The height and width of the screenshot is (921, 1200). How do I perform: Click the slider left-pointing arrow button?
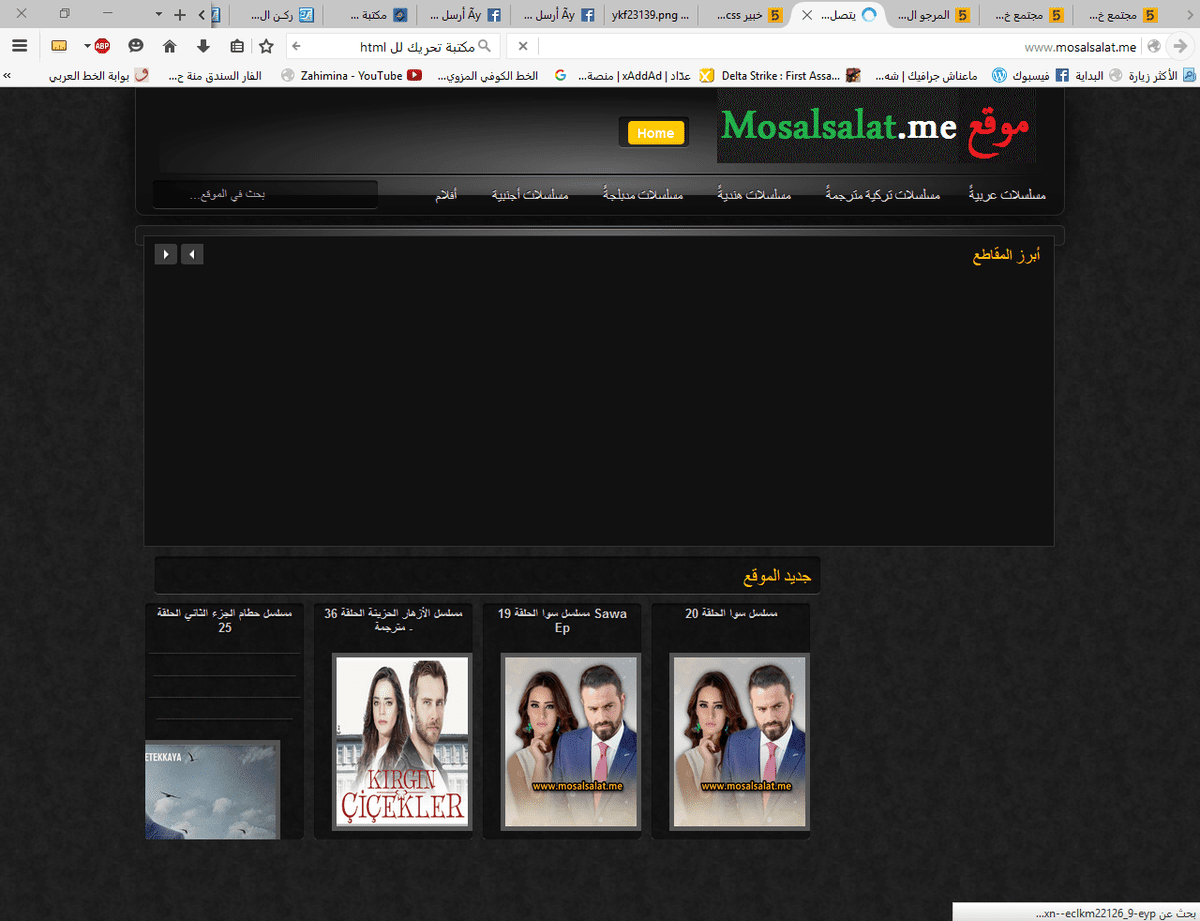[x=192, y=254]
